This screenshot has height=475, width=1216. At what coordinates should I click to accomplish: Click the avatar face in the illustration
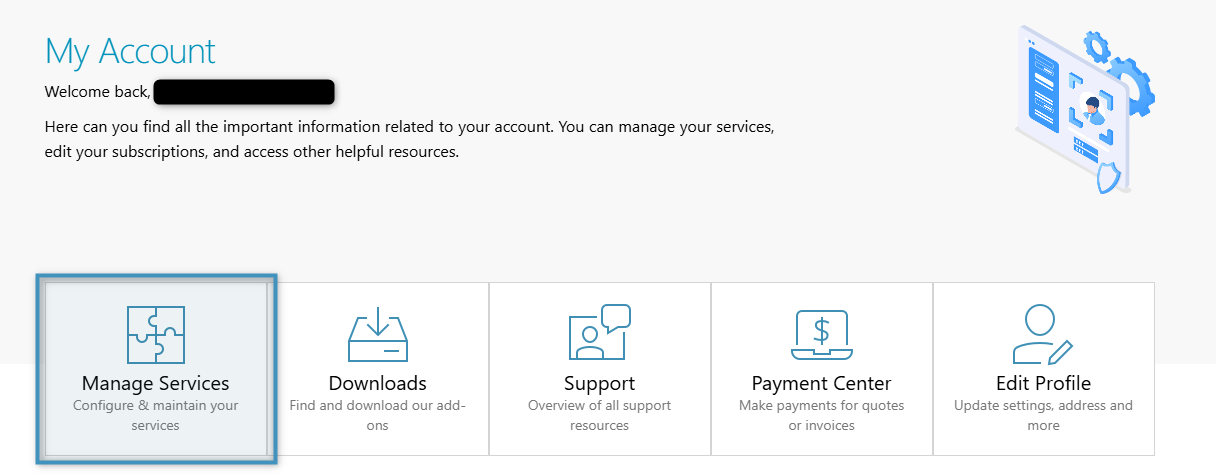(1091, 107)
